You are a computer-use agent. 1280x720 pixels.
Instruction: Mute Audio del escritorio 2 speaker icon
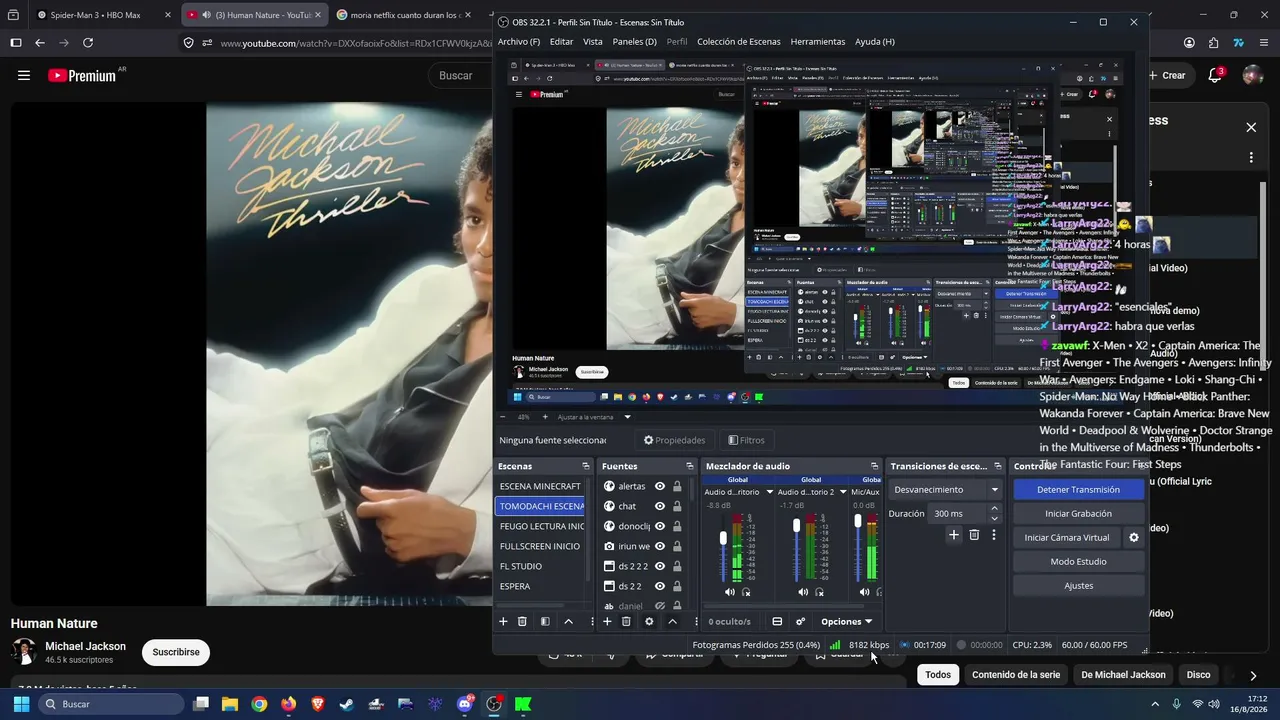(x=803, y=592)
